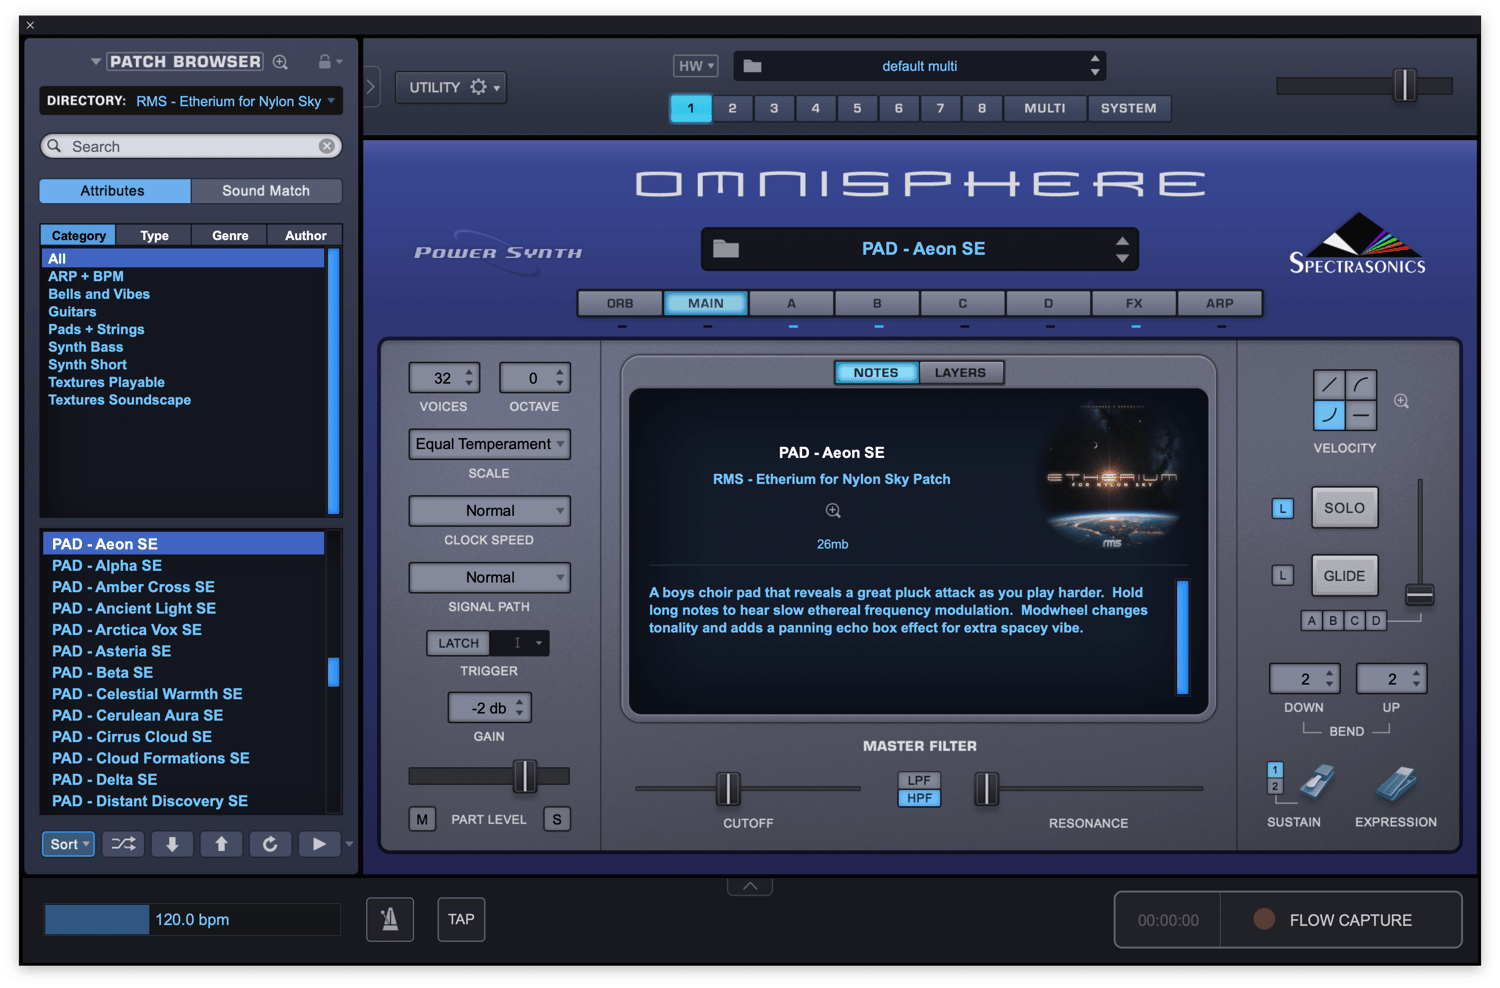1500x988 pixels.
Task: Collapse the patch browser with the side arrow
Action: click(x=371, y=87)
